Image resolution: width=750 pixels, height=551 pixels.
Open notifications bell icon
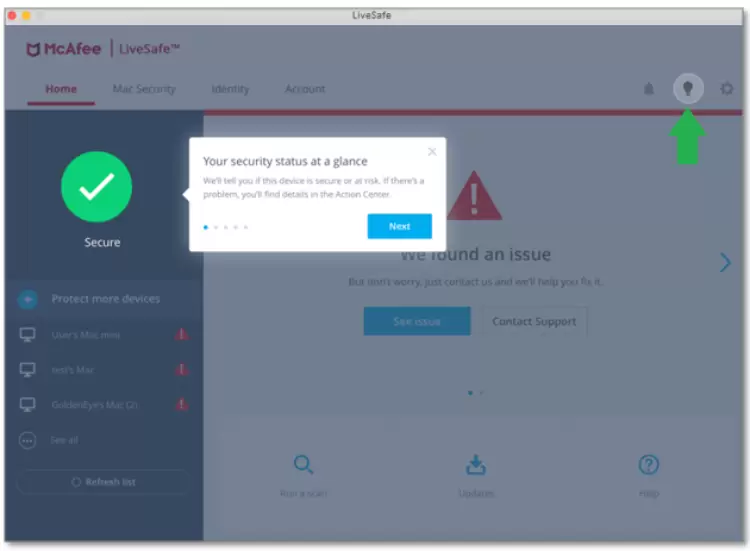pyautogui.click(x=649, y=88)
